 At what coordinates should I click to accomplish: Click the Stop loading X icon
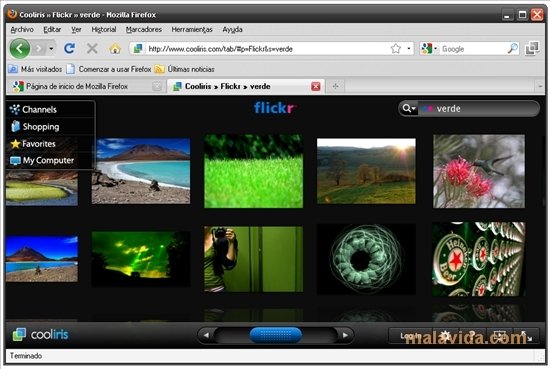pyautogui.click(x=92, y=48)
